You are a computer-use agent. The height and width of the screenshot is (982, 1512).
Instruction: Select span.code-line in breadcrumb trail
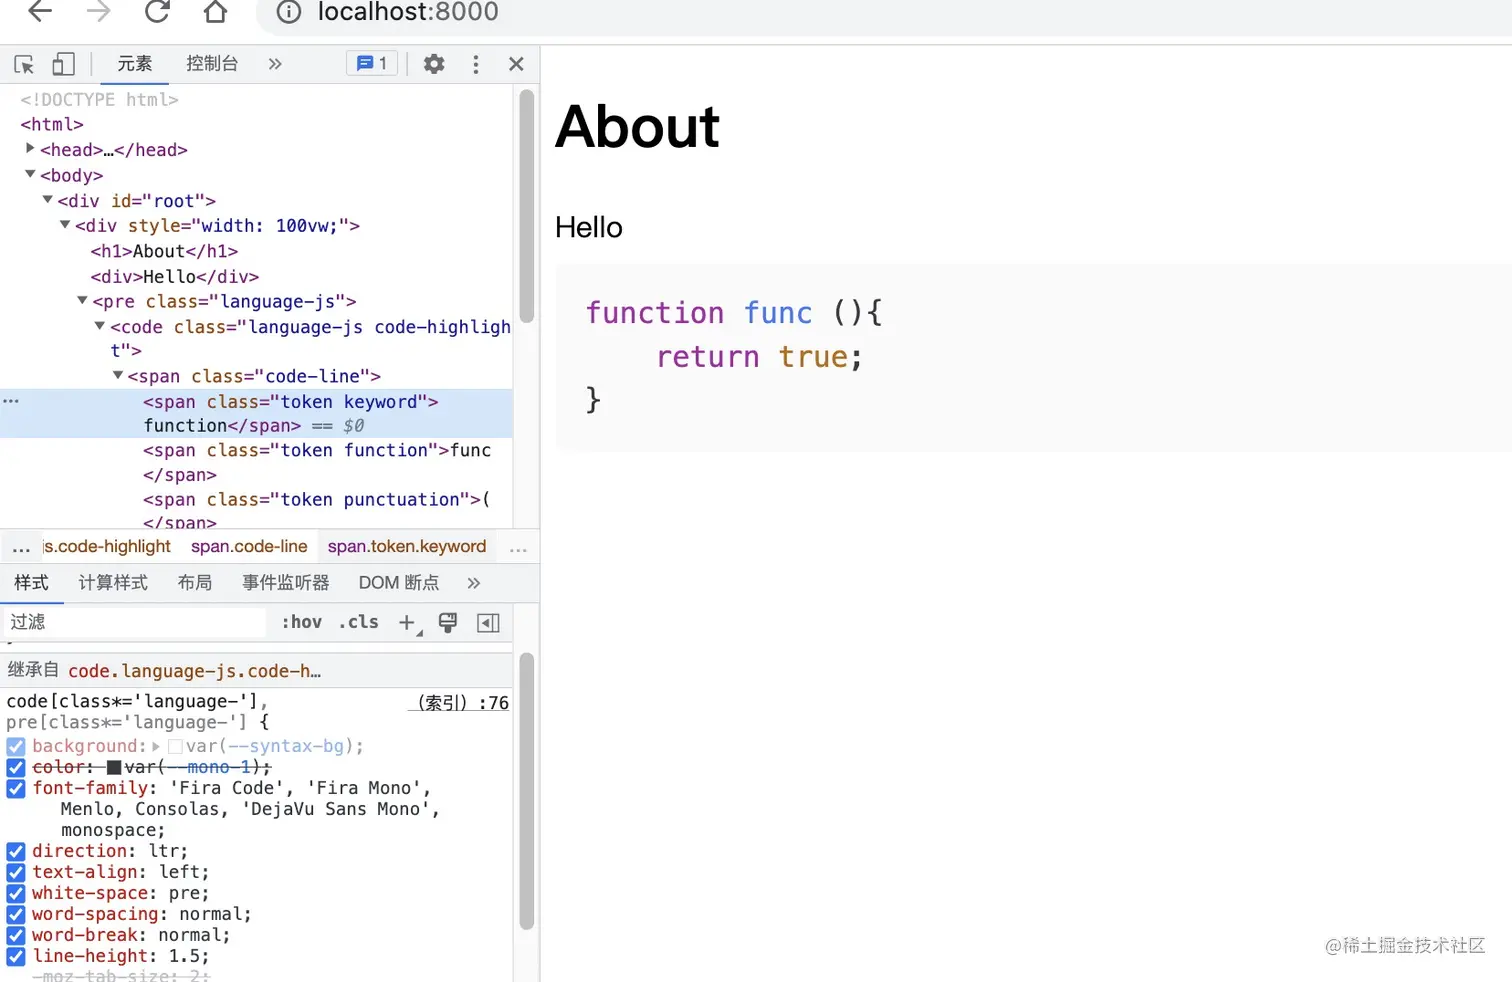tap(249, 547)
